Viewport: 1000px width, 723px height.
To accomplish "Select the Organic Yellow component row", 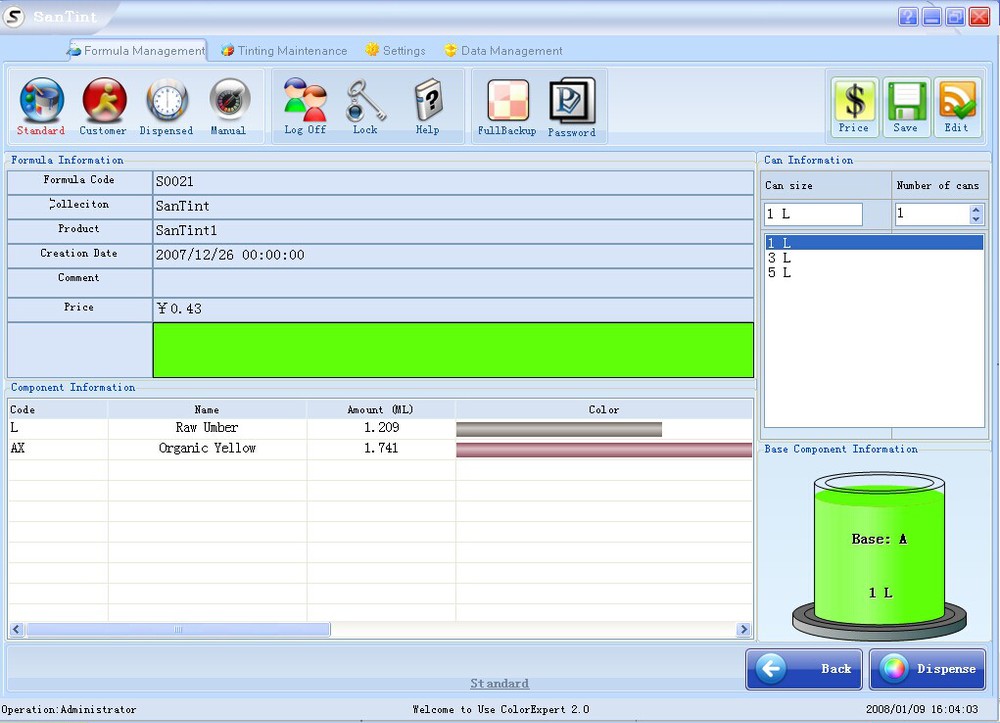I will [x=380, y=449].
